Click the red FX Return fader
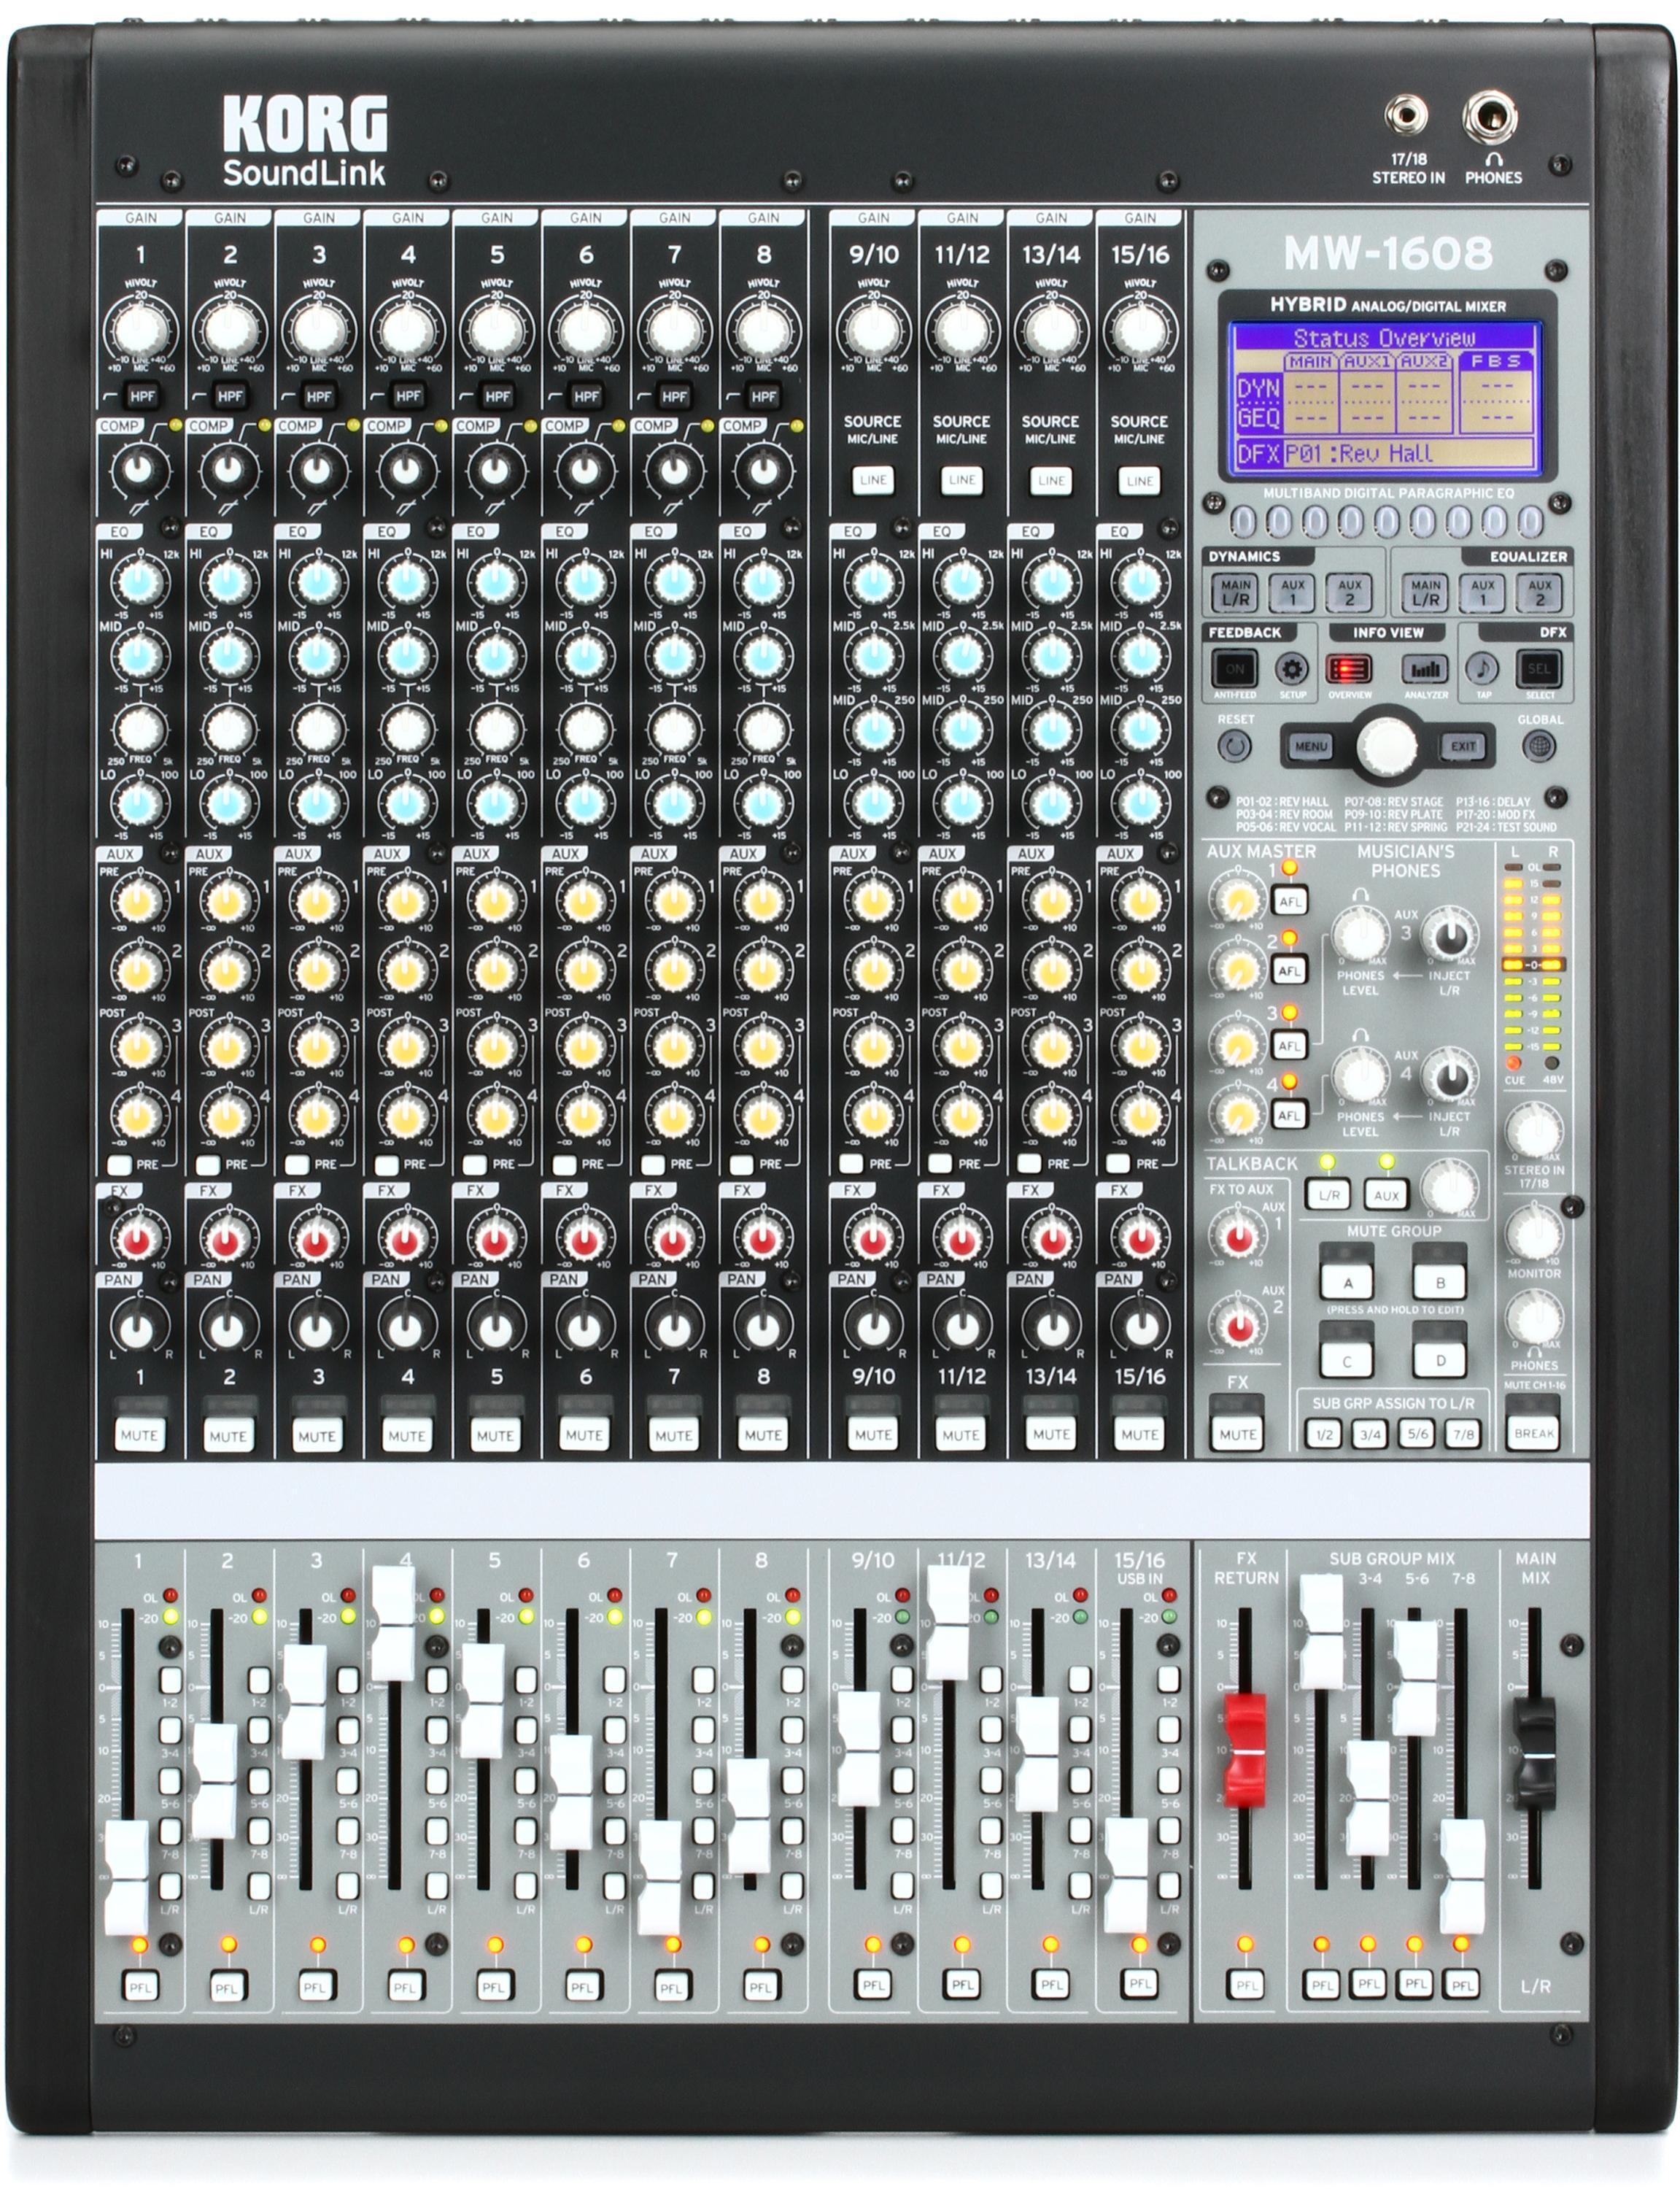This screenshot has height=2189, width=1680. [x=1245, y=1751]
